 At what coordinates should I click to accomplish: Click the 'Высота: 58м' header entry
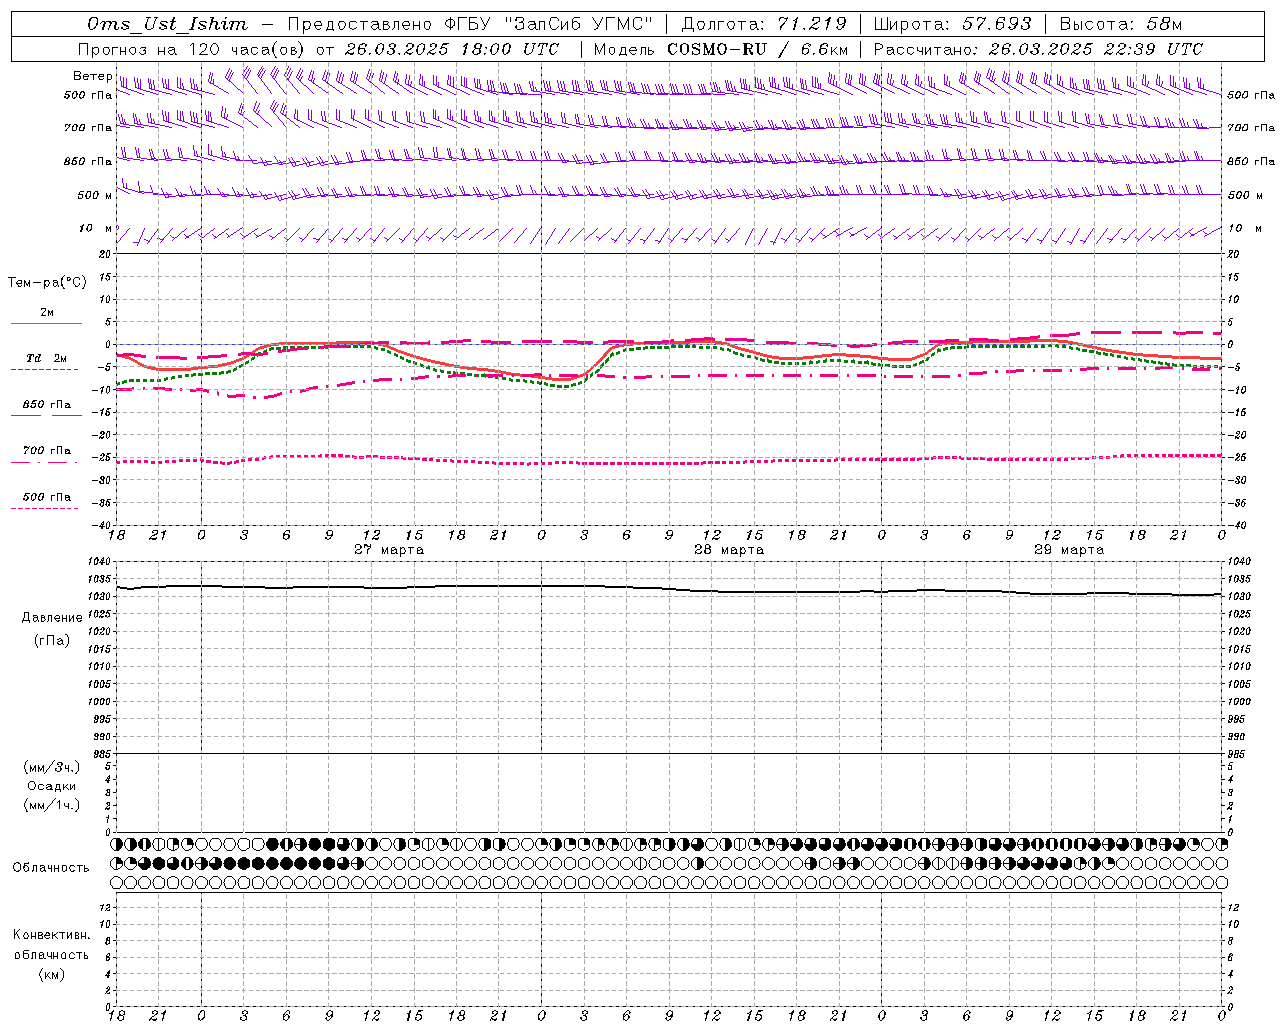[x=1120, y=24]
